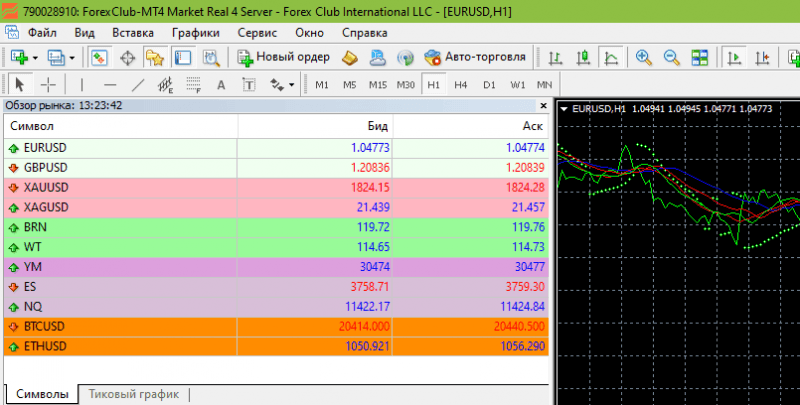Click the Zoom In magnifier
The image size is (800, 405).
[x=644, y=58]
